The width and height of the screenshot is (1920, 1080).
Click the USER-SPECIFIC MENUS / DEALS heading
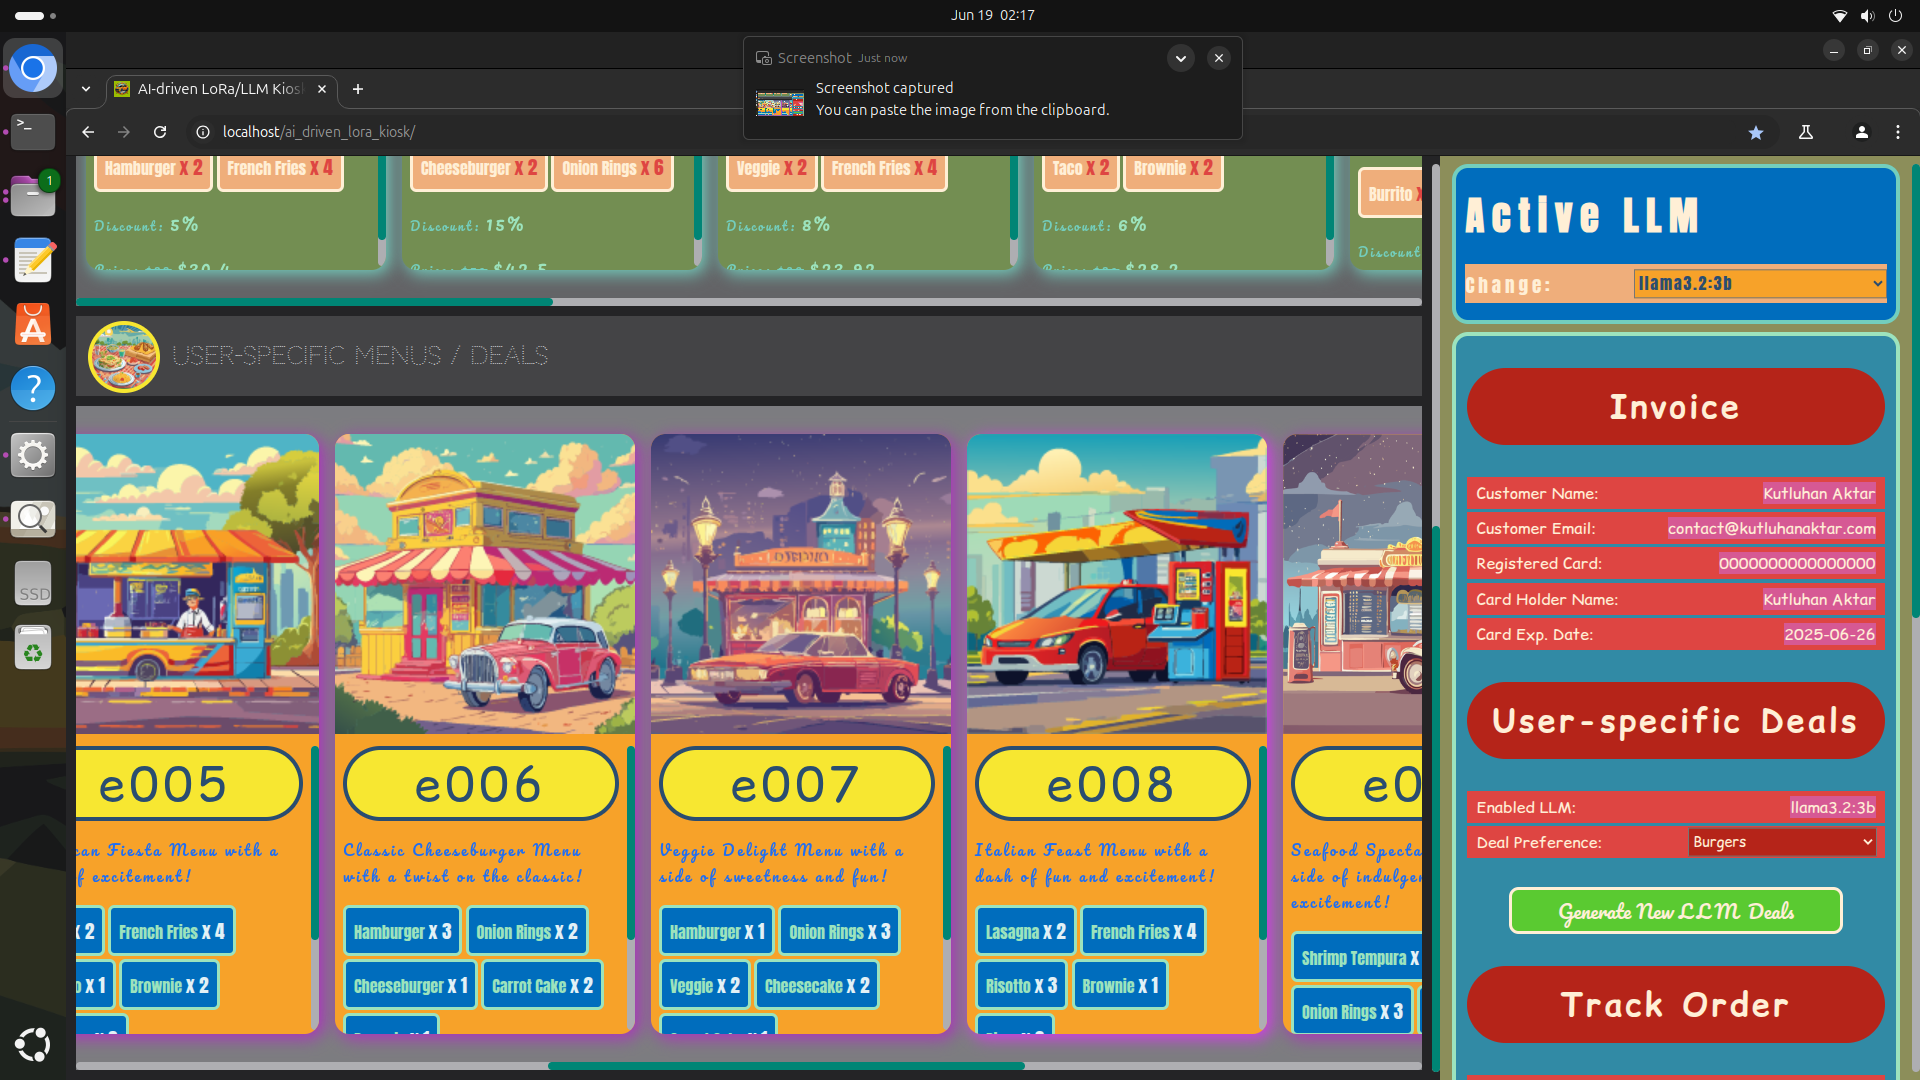[x=360, y=356]
